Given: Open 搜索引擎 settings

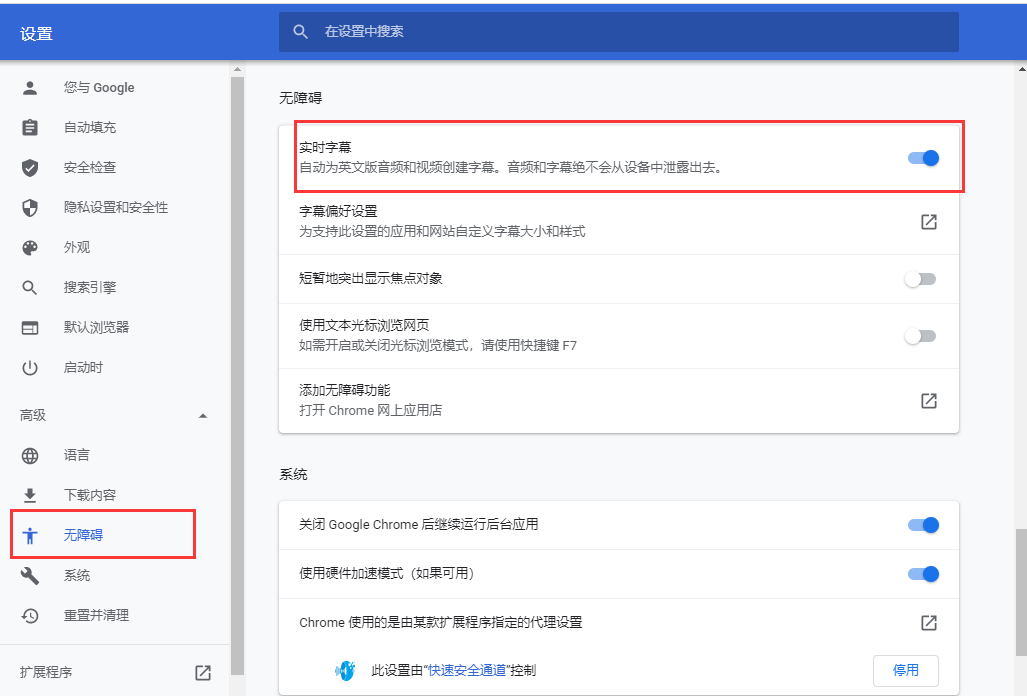Looking at the screenshot, I should coord(90,287).
